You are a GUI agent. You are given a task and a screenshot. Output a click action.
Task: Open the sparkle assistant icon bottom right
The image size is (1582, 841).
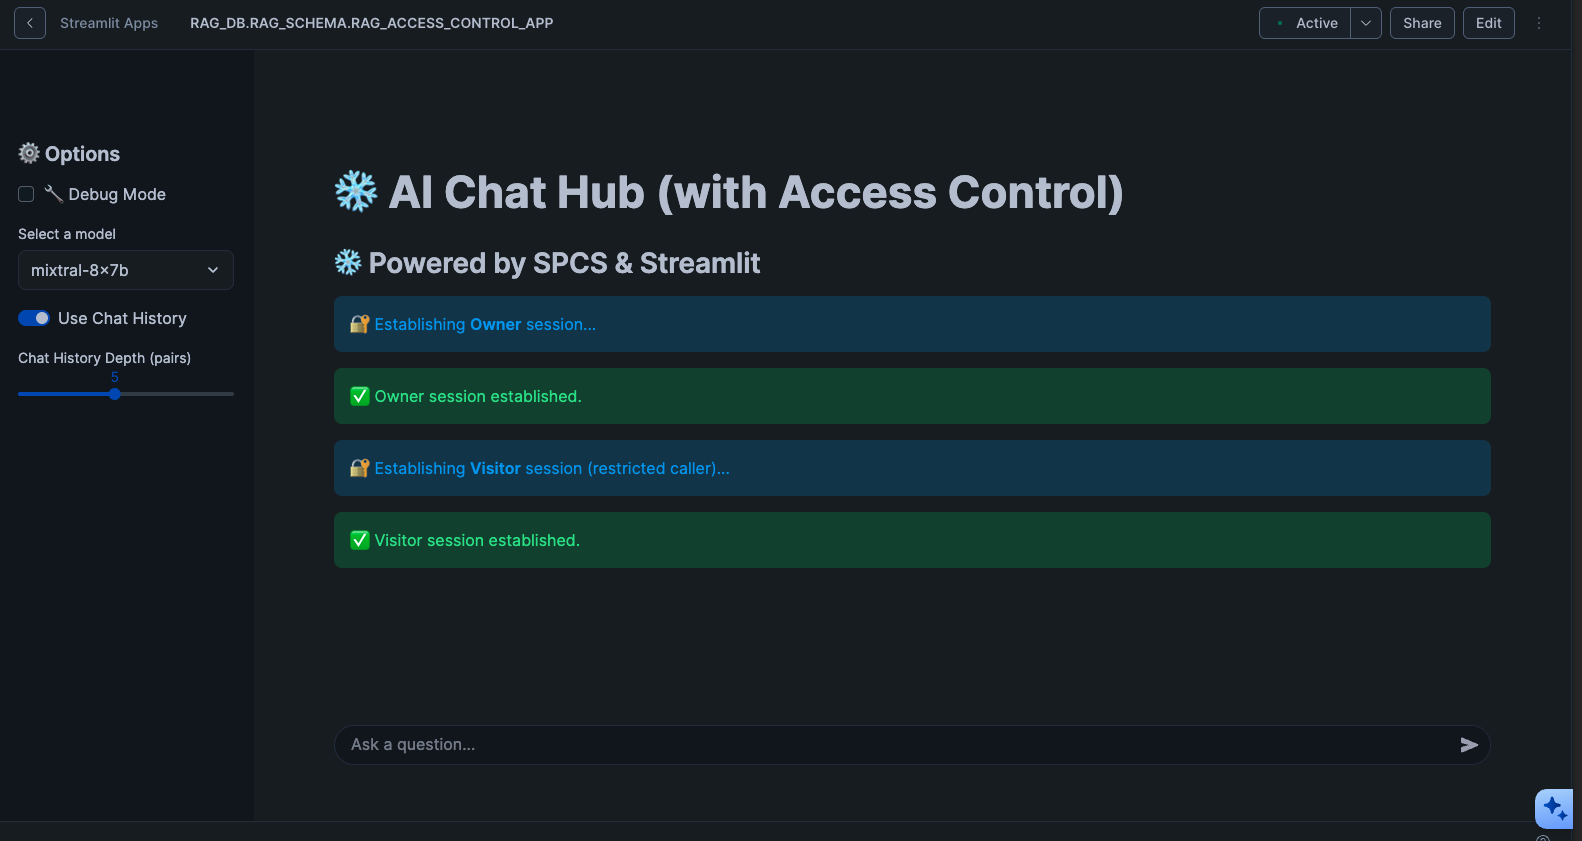point(1554,808)
